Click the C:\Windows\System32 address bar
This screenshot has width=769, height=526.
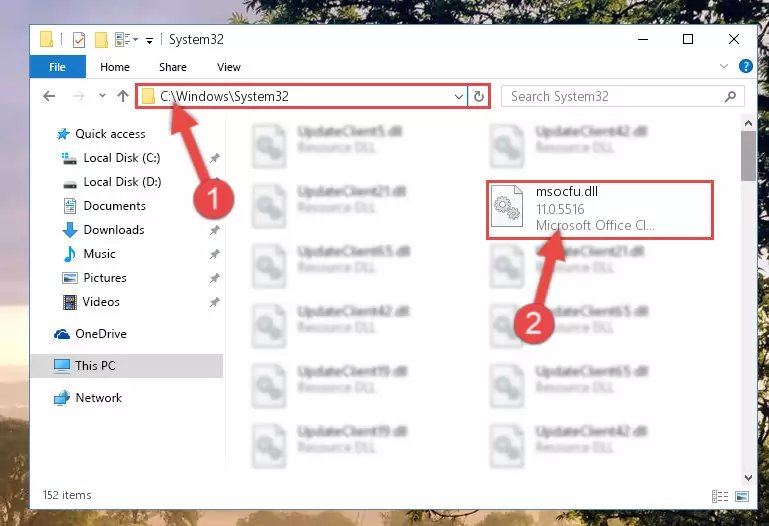302,96
